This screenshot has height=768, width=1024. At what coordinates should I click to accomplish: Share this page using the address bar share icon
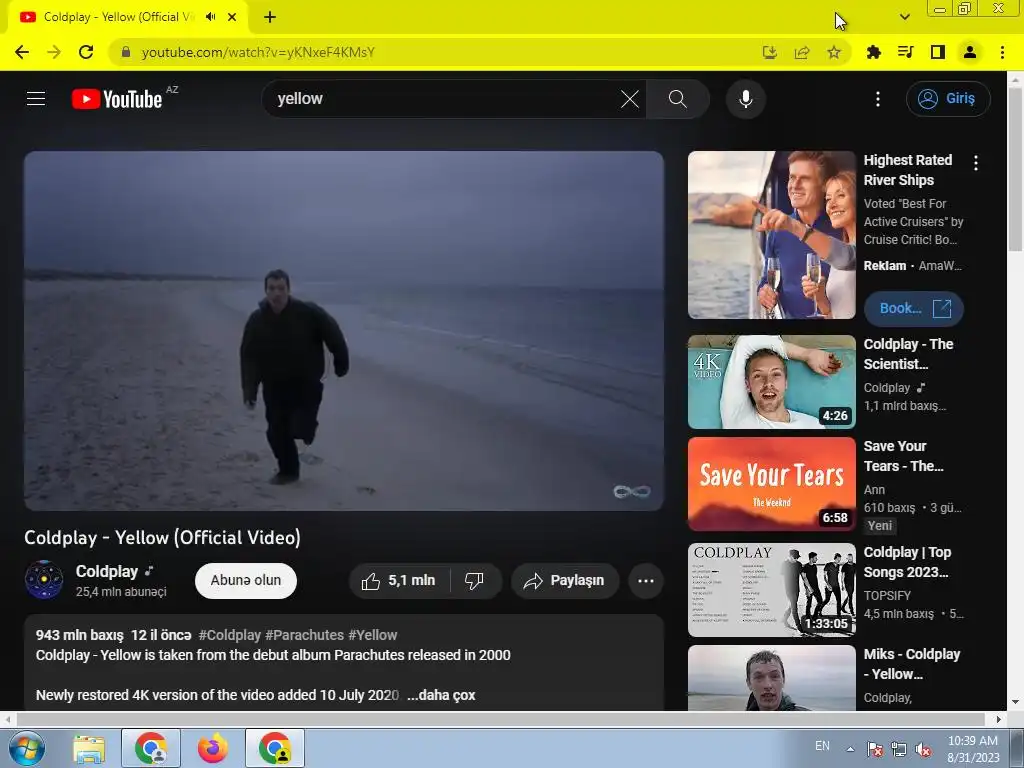click(802, 52)
